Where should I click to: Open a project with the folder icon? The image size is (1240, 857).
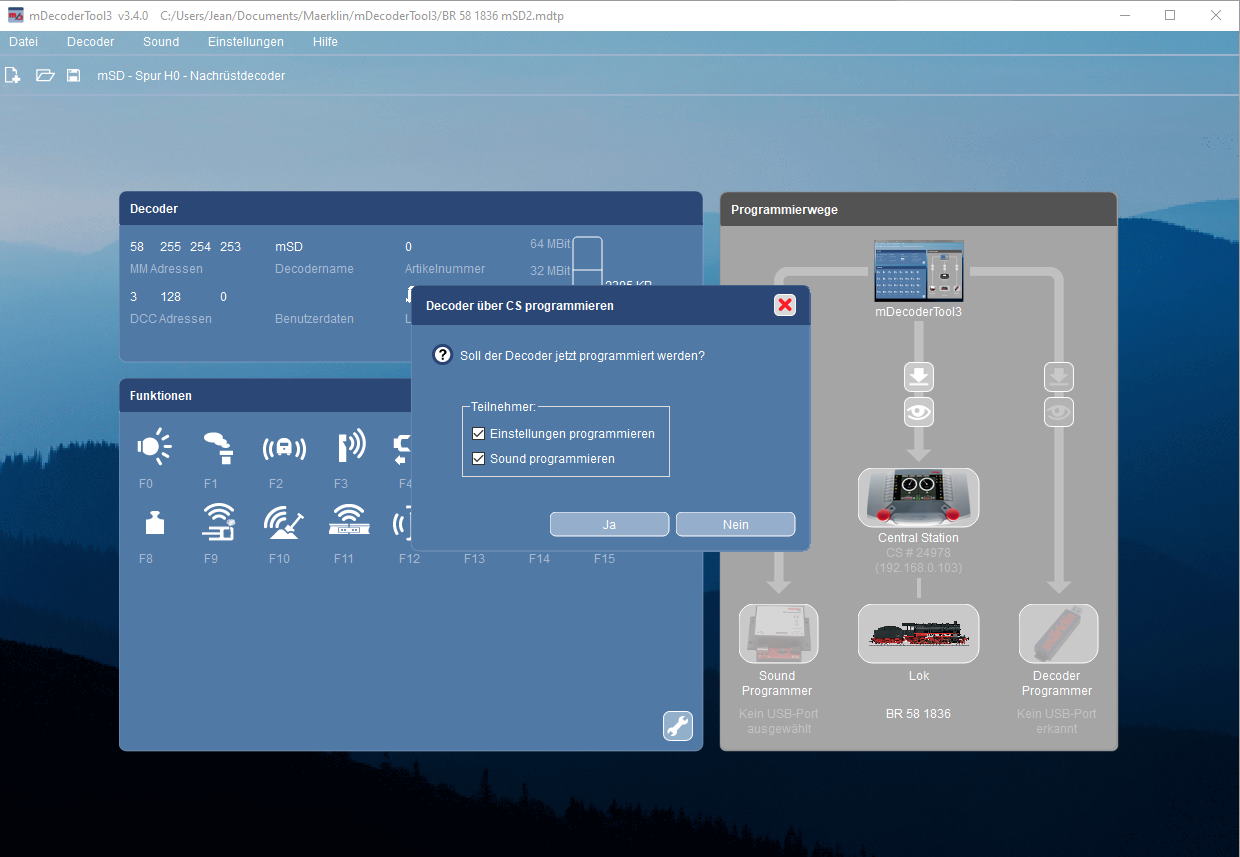(x=45, y=75)
